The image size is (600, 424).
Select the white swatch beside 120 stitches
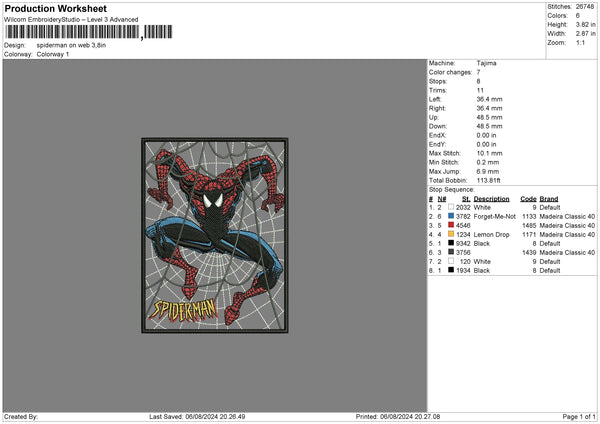click(451, 261)
